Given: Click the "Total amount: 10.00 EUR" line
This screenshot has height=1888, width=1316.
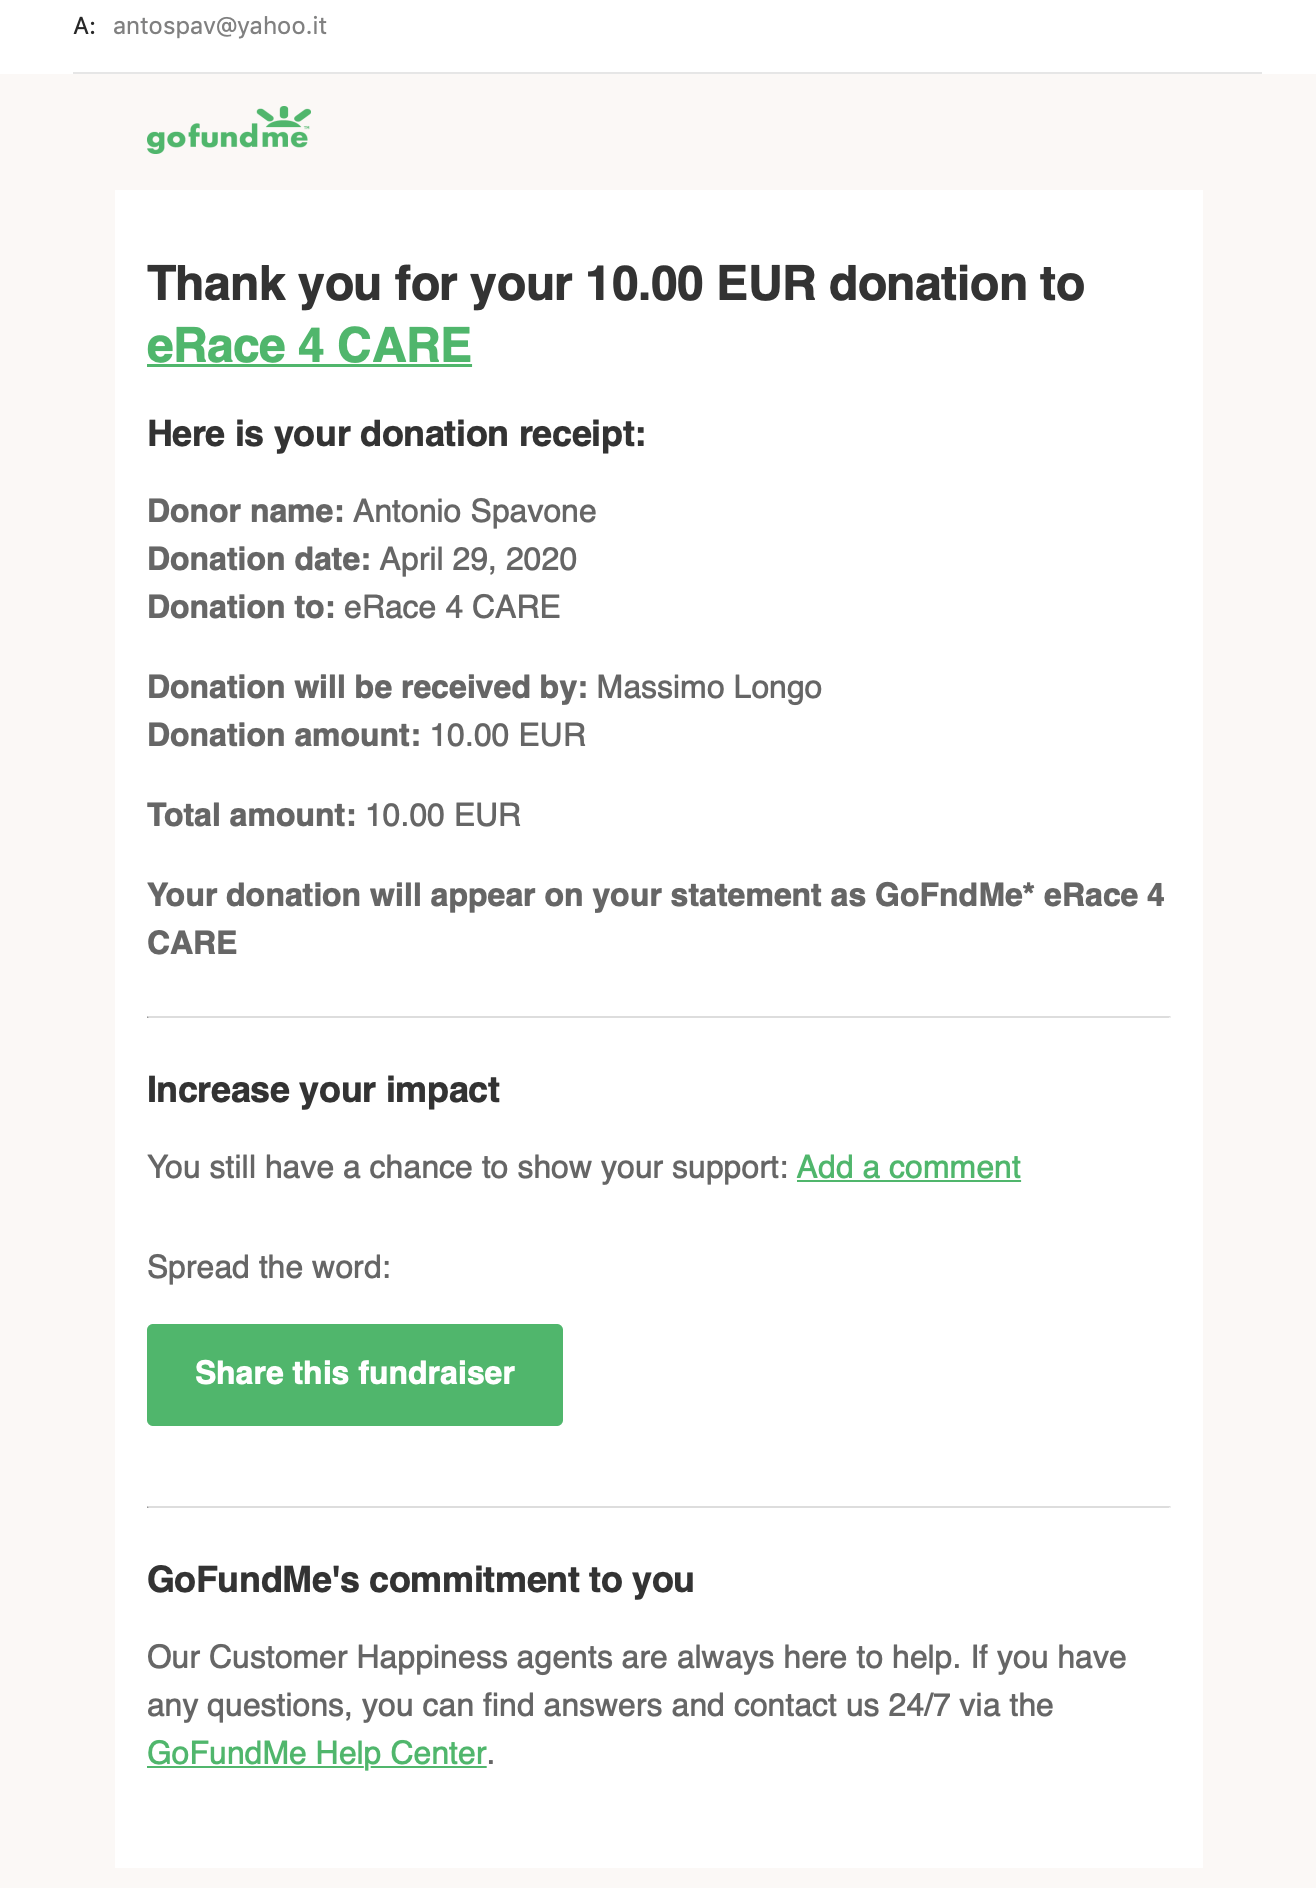Looking at the screenshot, I should (333, 815).
